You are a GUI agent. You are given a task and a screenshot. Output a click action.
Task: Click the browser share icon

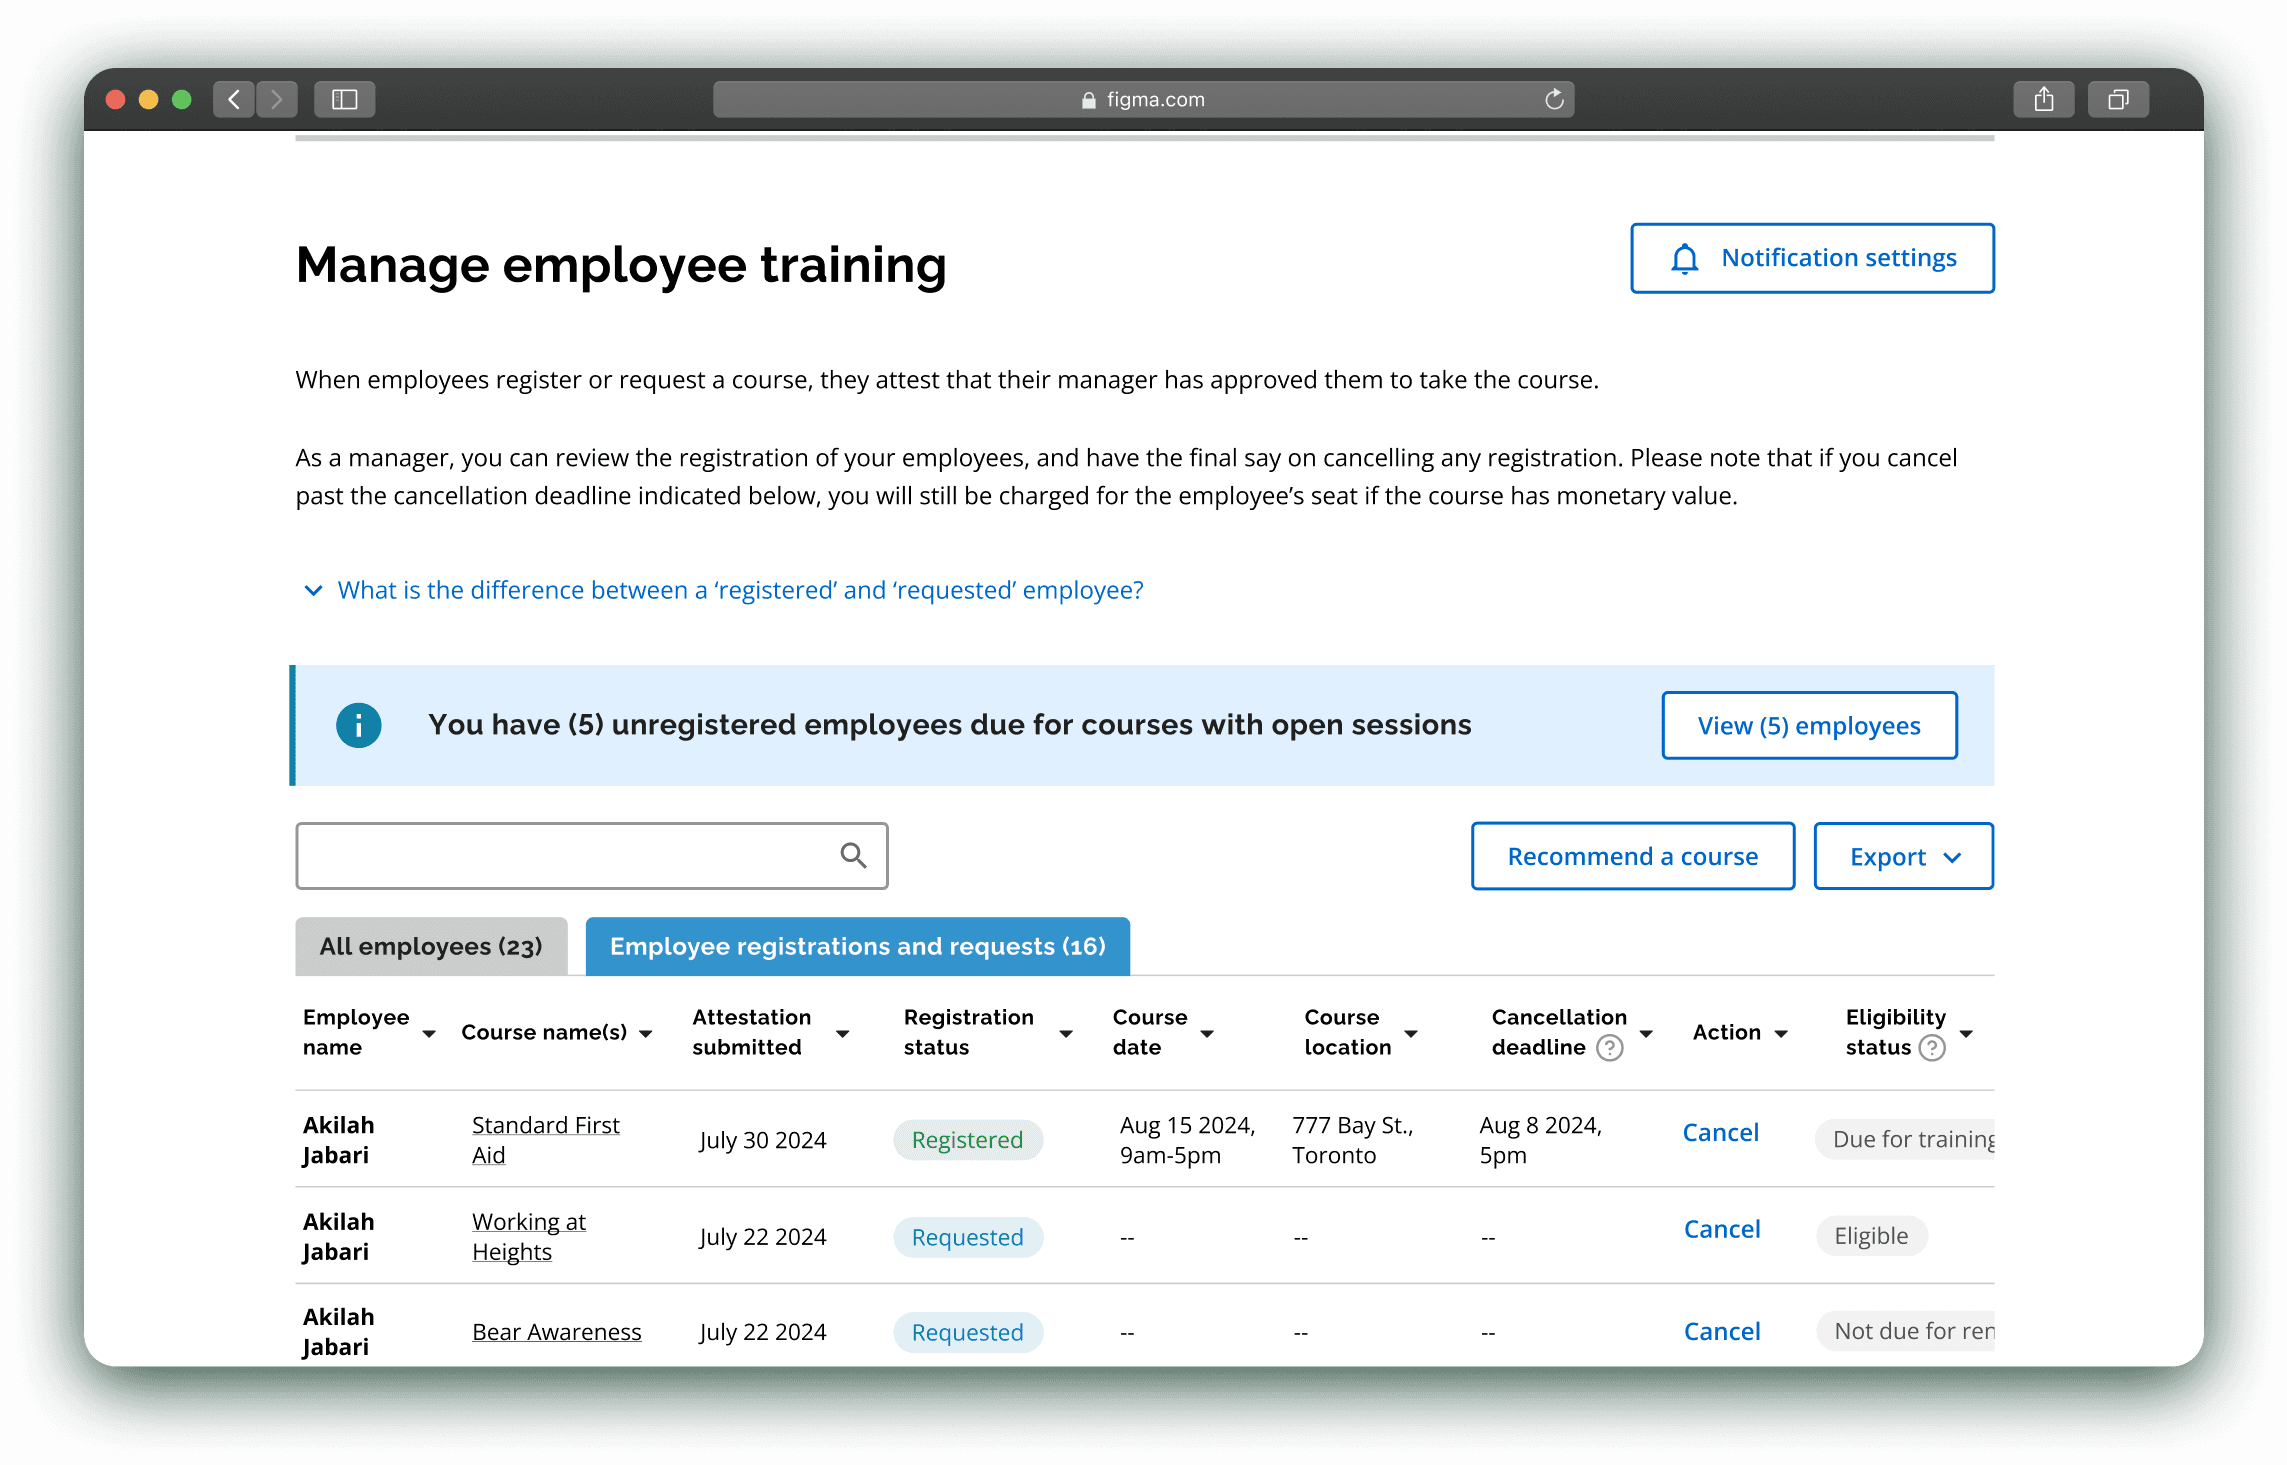pos(2043,99)
